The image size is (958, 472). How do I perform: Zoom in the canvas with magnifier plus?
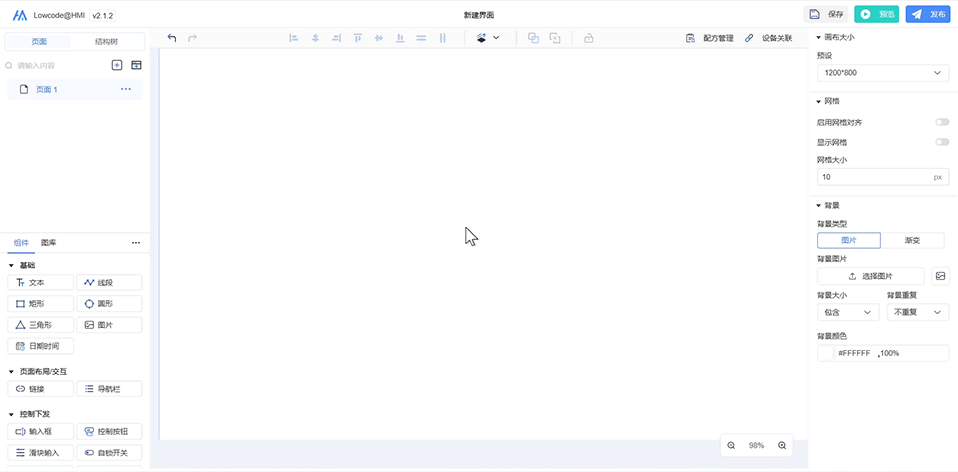(x=782, y=445)
